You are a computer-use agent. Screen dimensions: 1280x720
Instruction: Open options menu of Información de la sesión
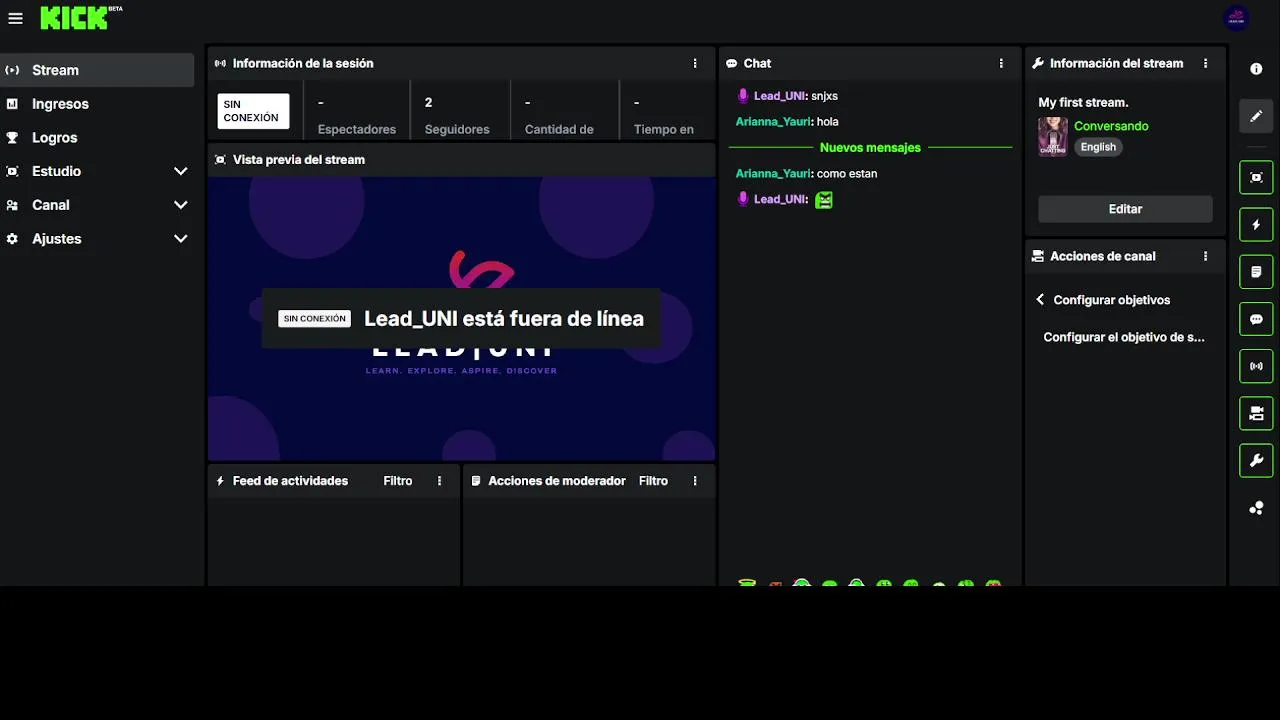(695, 63)
